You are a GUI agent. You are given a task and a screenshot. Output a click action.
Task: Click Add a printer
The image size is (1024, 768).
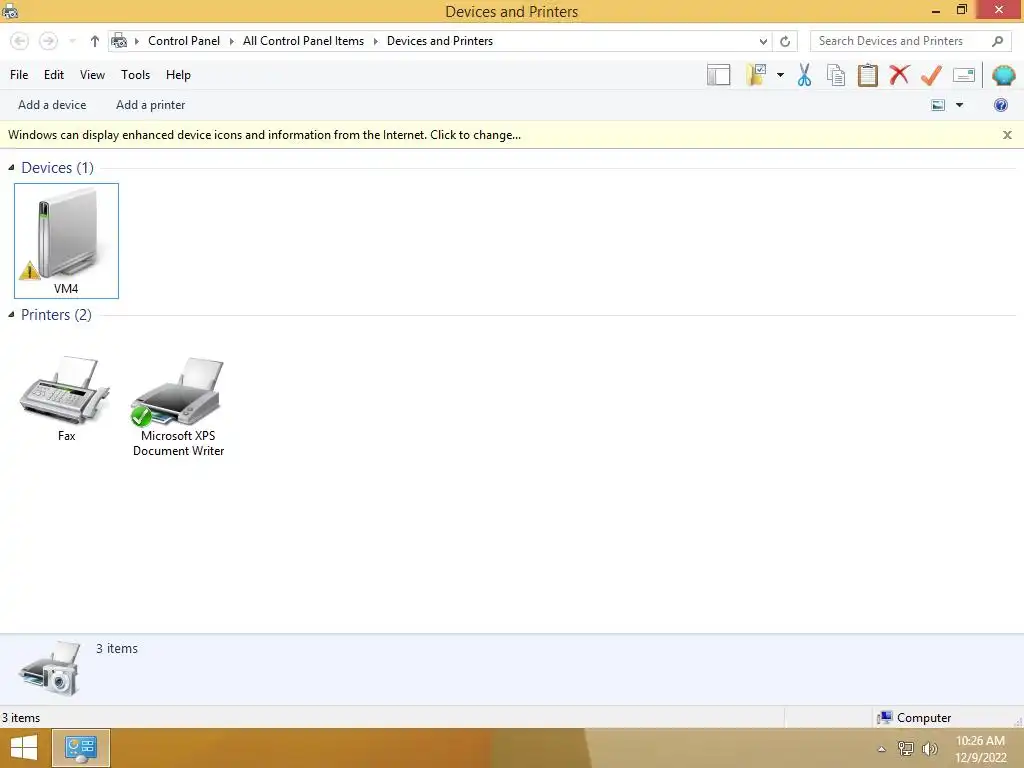150,105
